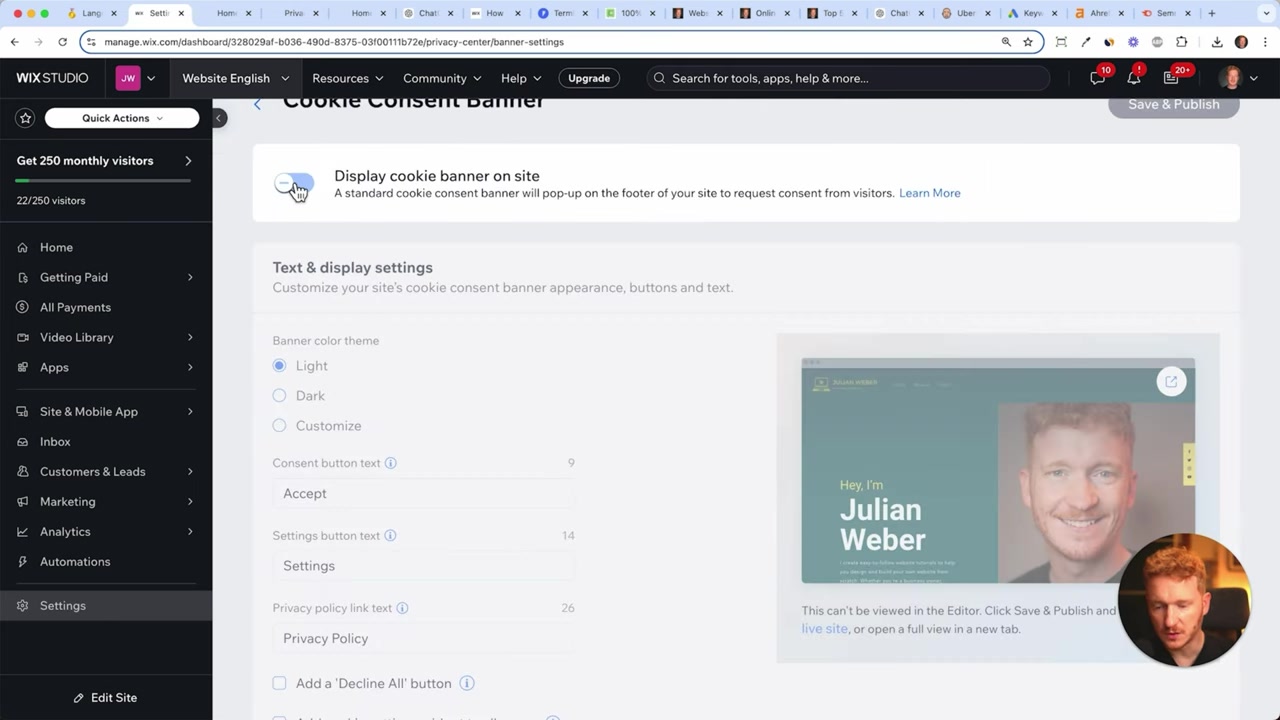Click the Decline All button info icon
The width and height of the screenshot is (1280, 720).
pos(467,683)
